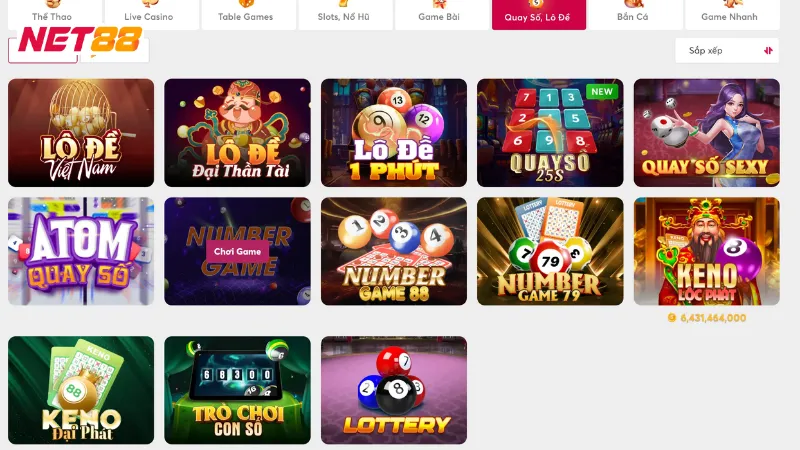Viewport: 800px width, 450px height.
Task: Open the Live Casino tab
Action: coord(149,14)
